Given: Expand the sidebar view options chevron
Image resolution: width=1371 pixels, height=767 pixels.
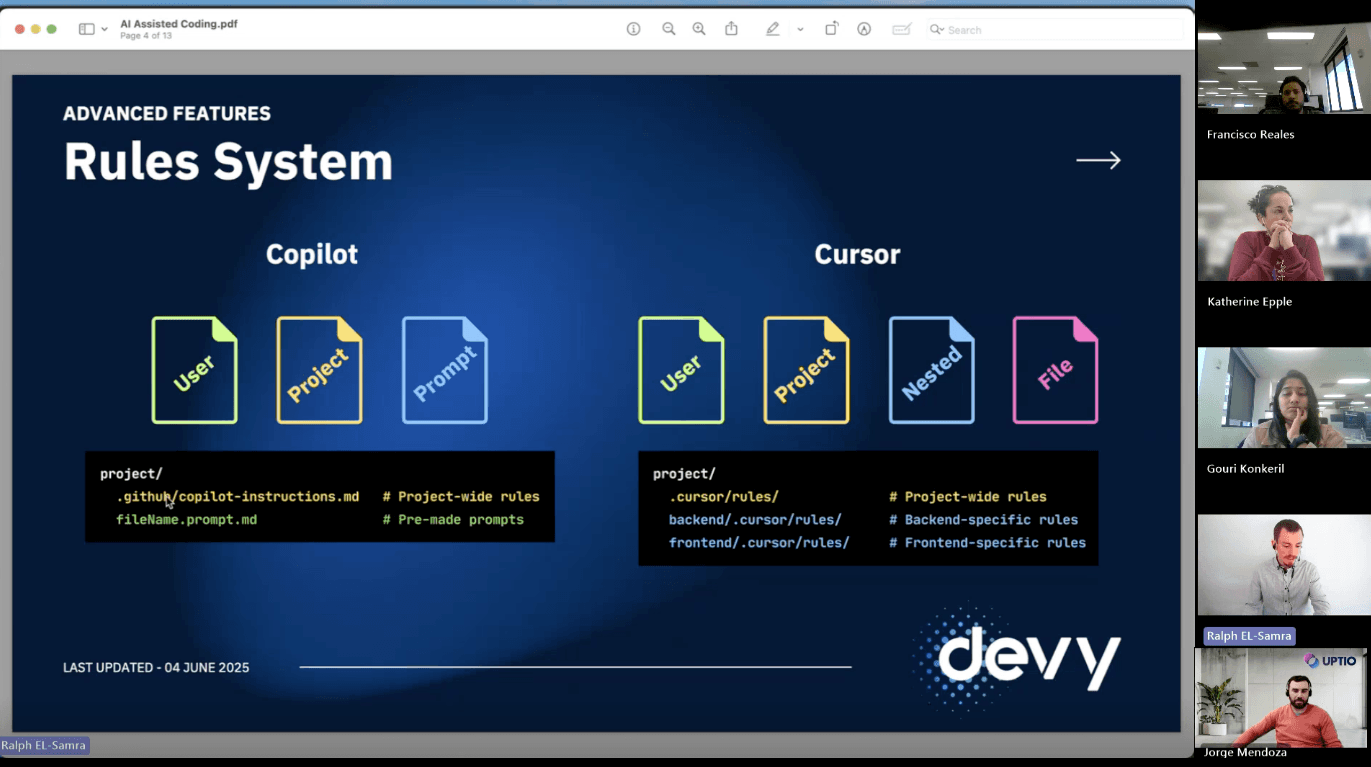Looking at the screenshot, I should [105, 29].
